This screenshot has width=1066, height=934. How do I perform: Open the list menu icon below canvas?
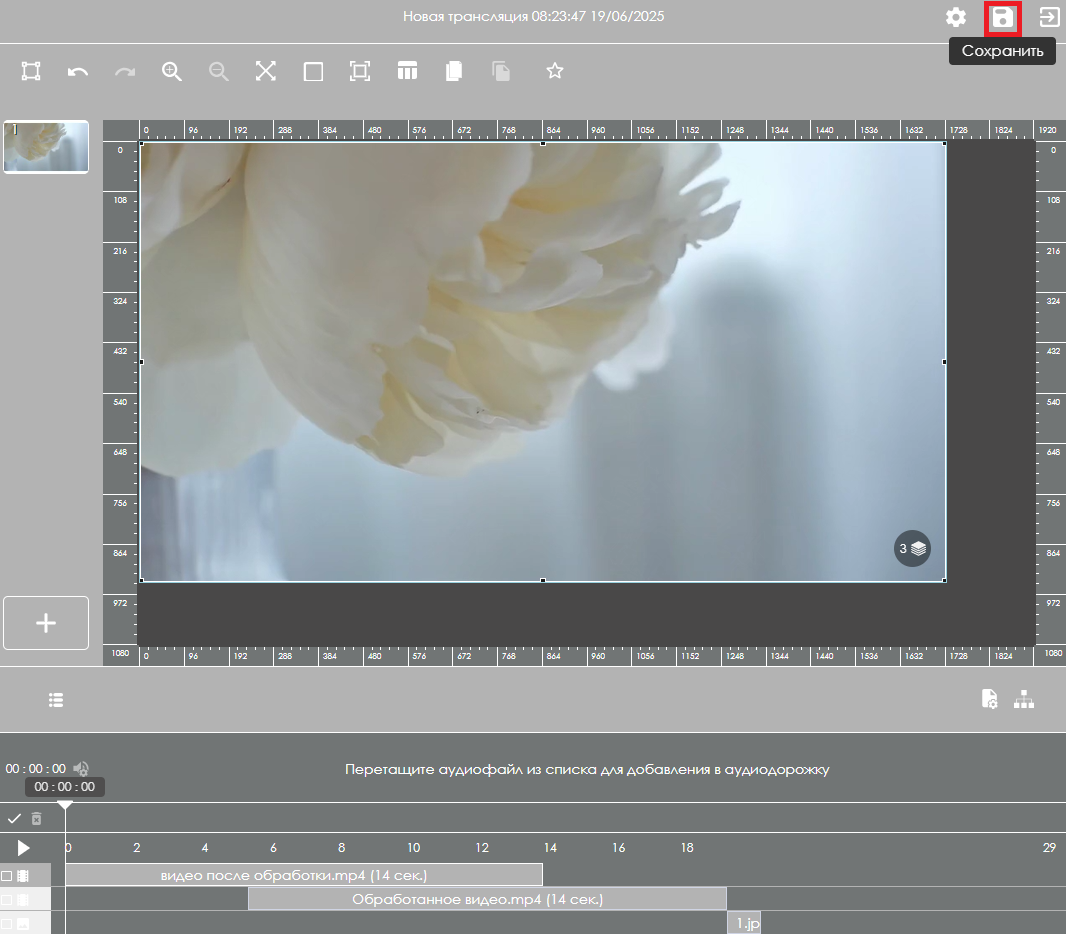[56, 700]
